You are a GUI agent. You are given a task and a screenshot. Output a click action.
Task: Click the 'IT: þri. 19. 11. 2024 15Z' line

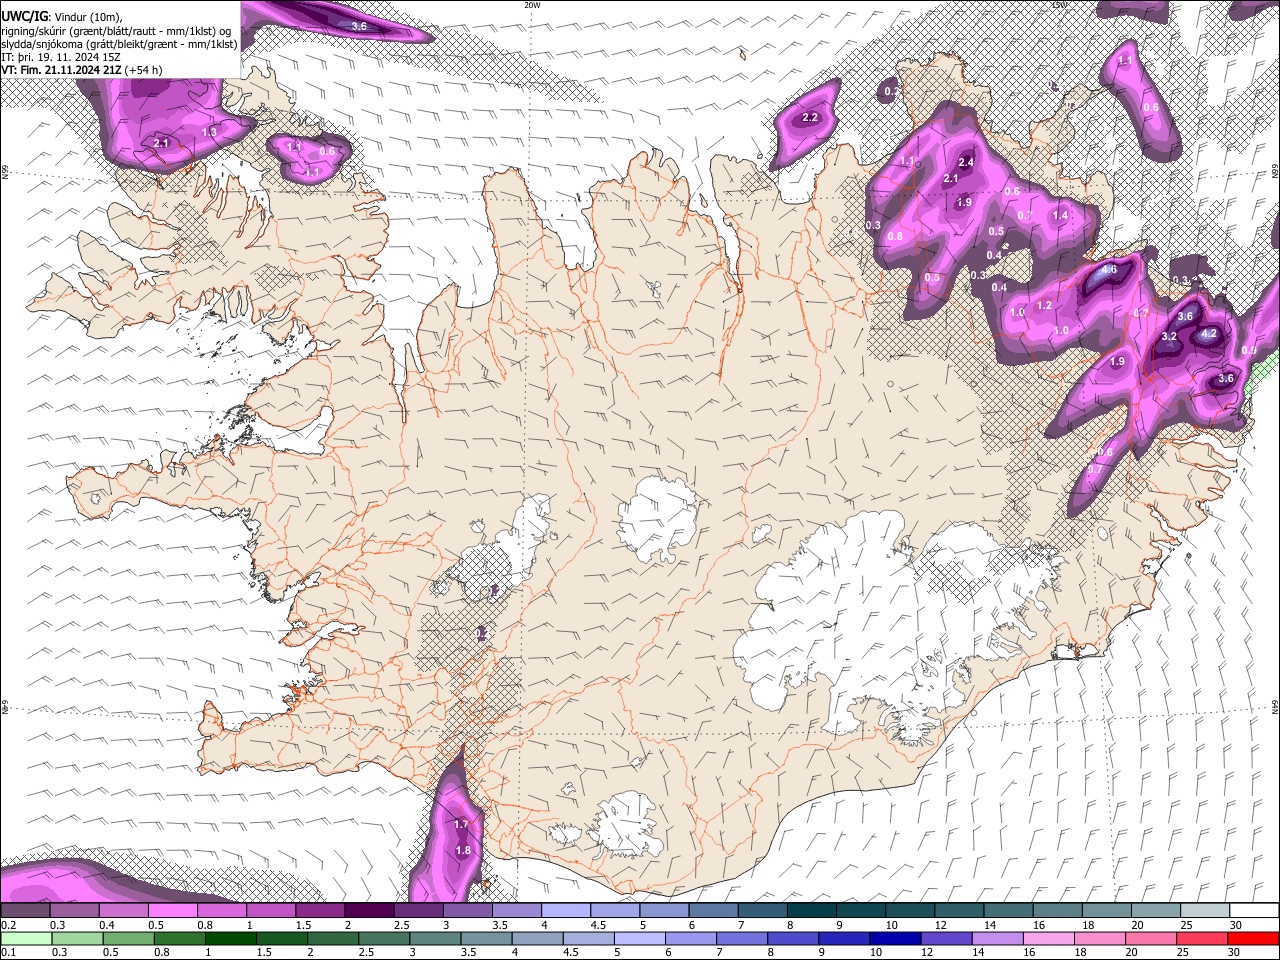(59, 57)
